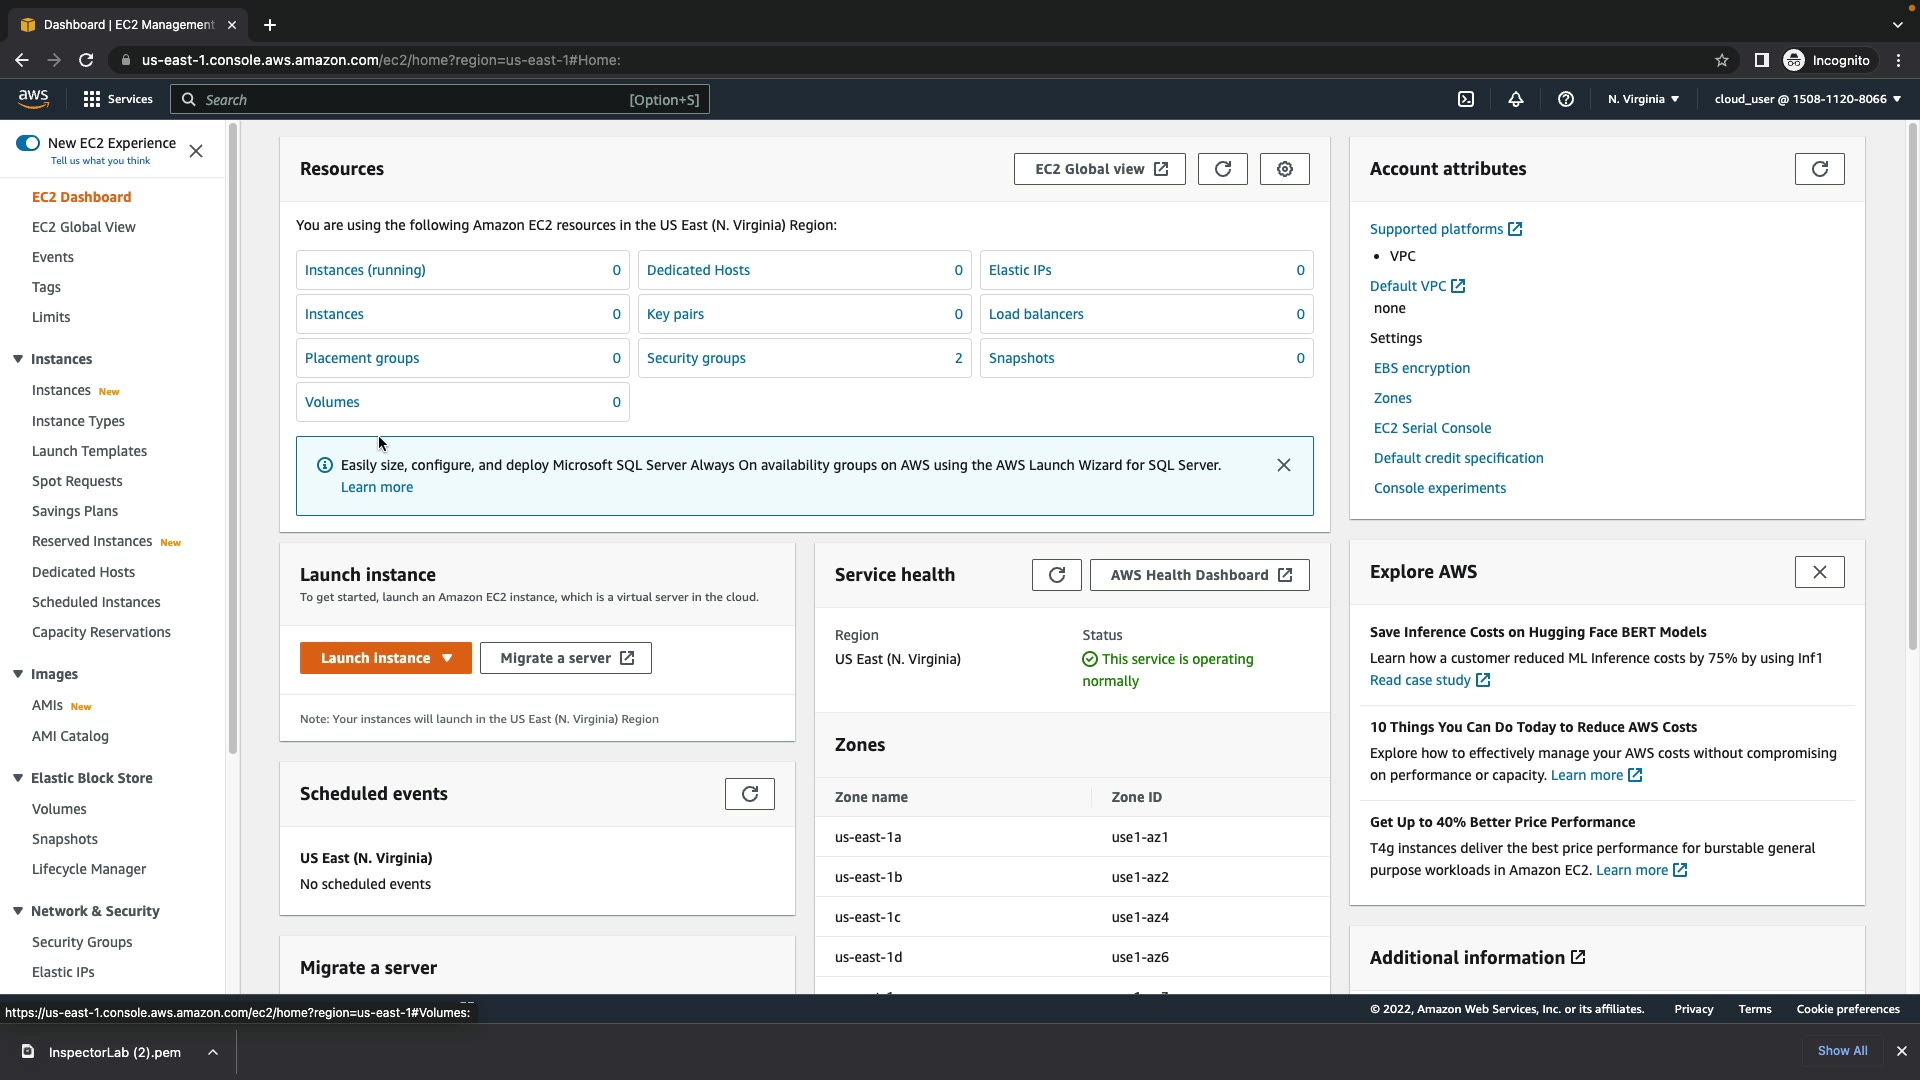This screenshot has width=1920, height=1080.
Task: Open the Services grid menu
Action: click(92, 99)
